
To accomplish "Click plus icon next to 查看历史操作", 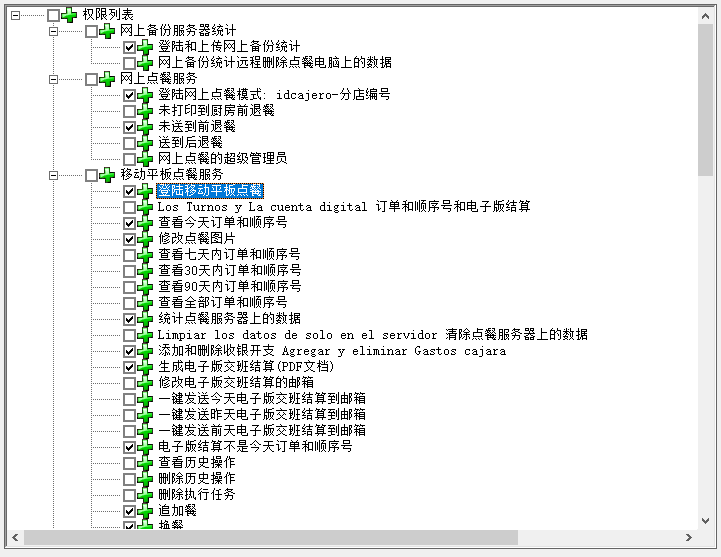I will (x=145, y=463).
